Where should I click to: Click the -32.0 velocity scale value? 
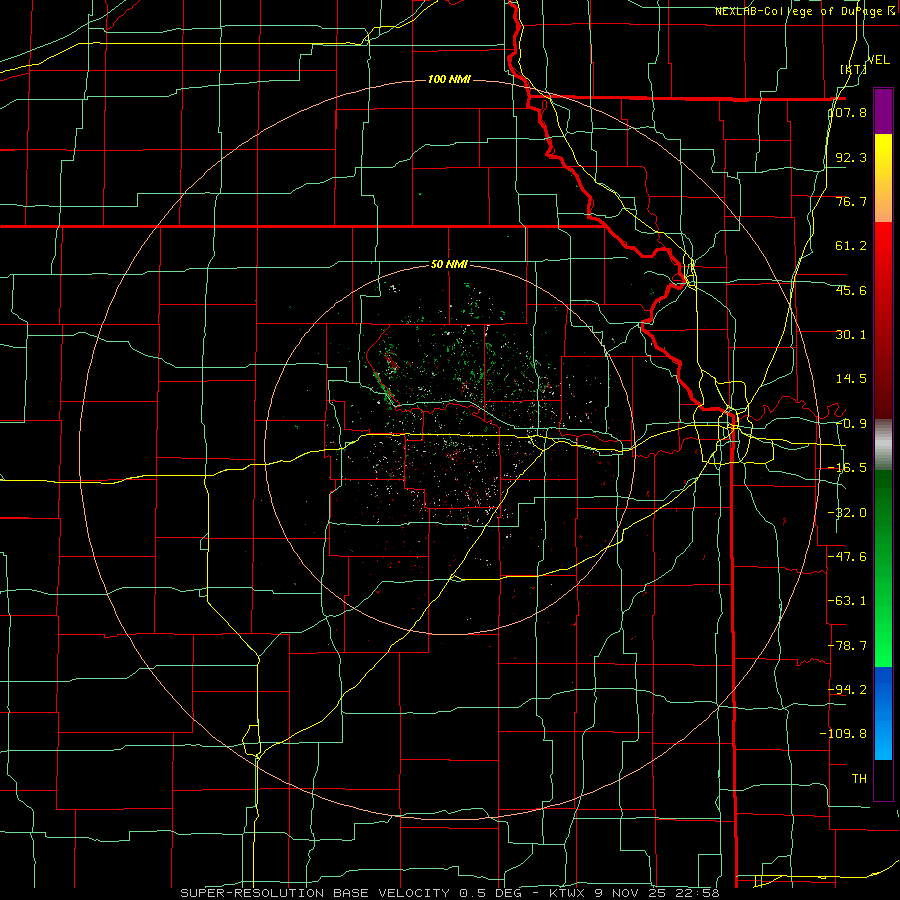848,513
